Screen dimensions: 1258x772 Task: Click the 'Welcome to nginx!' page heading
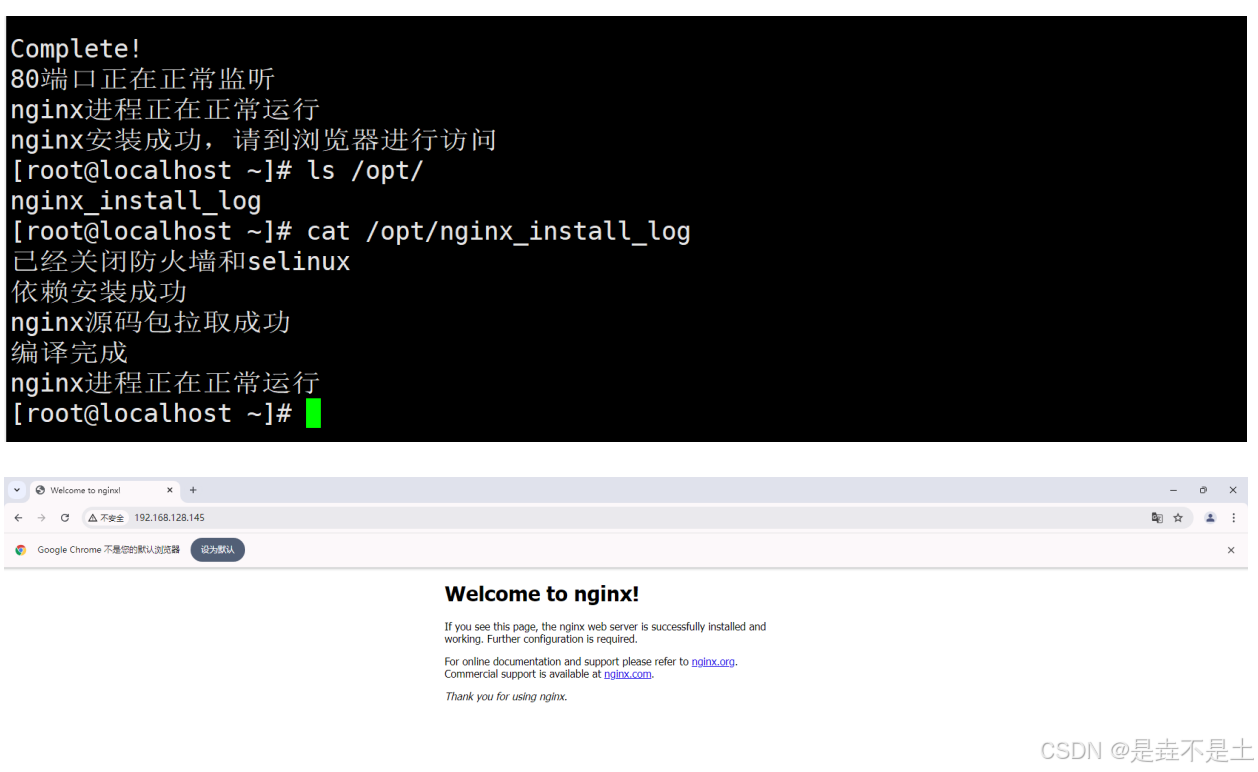pyautogui.click(x=542, y=594)
